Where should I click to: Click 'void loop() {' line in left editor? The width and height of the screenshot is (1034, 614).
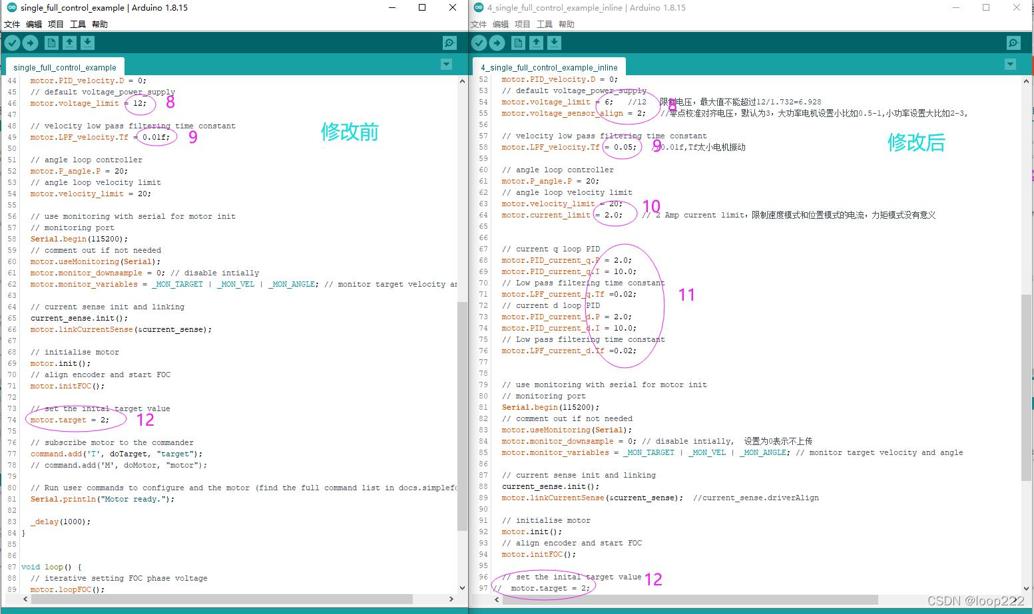coord(51,567)
